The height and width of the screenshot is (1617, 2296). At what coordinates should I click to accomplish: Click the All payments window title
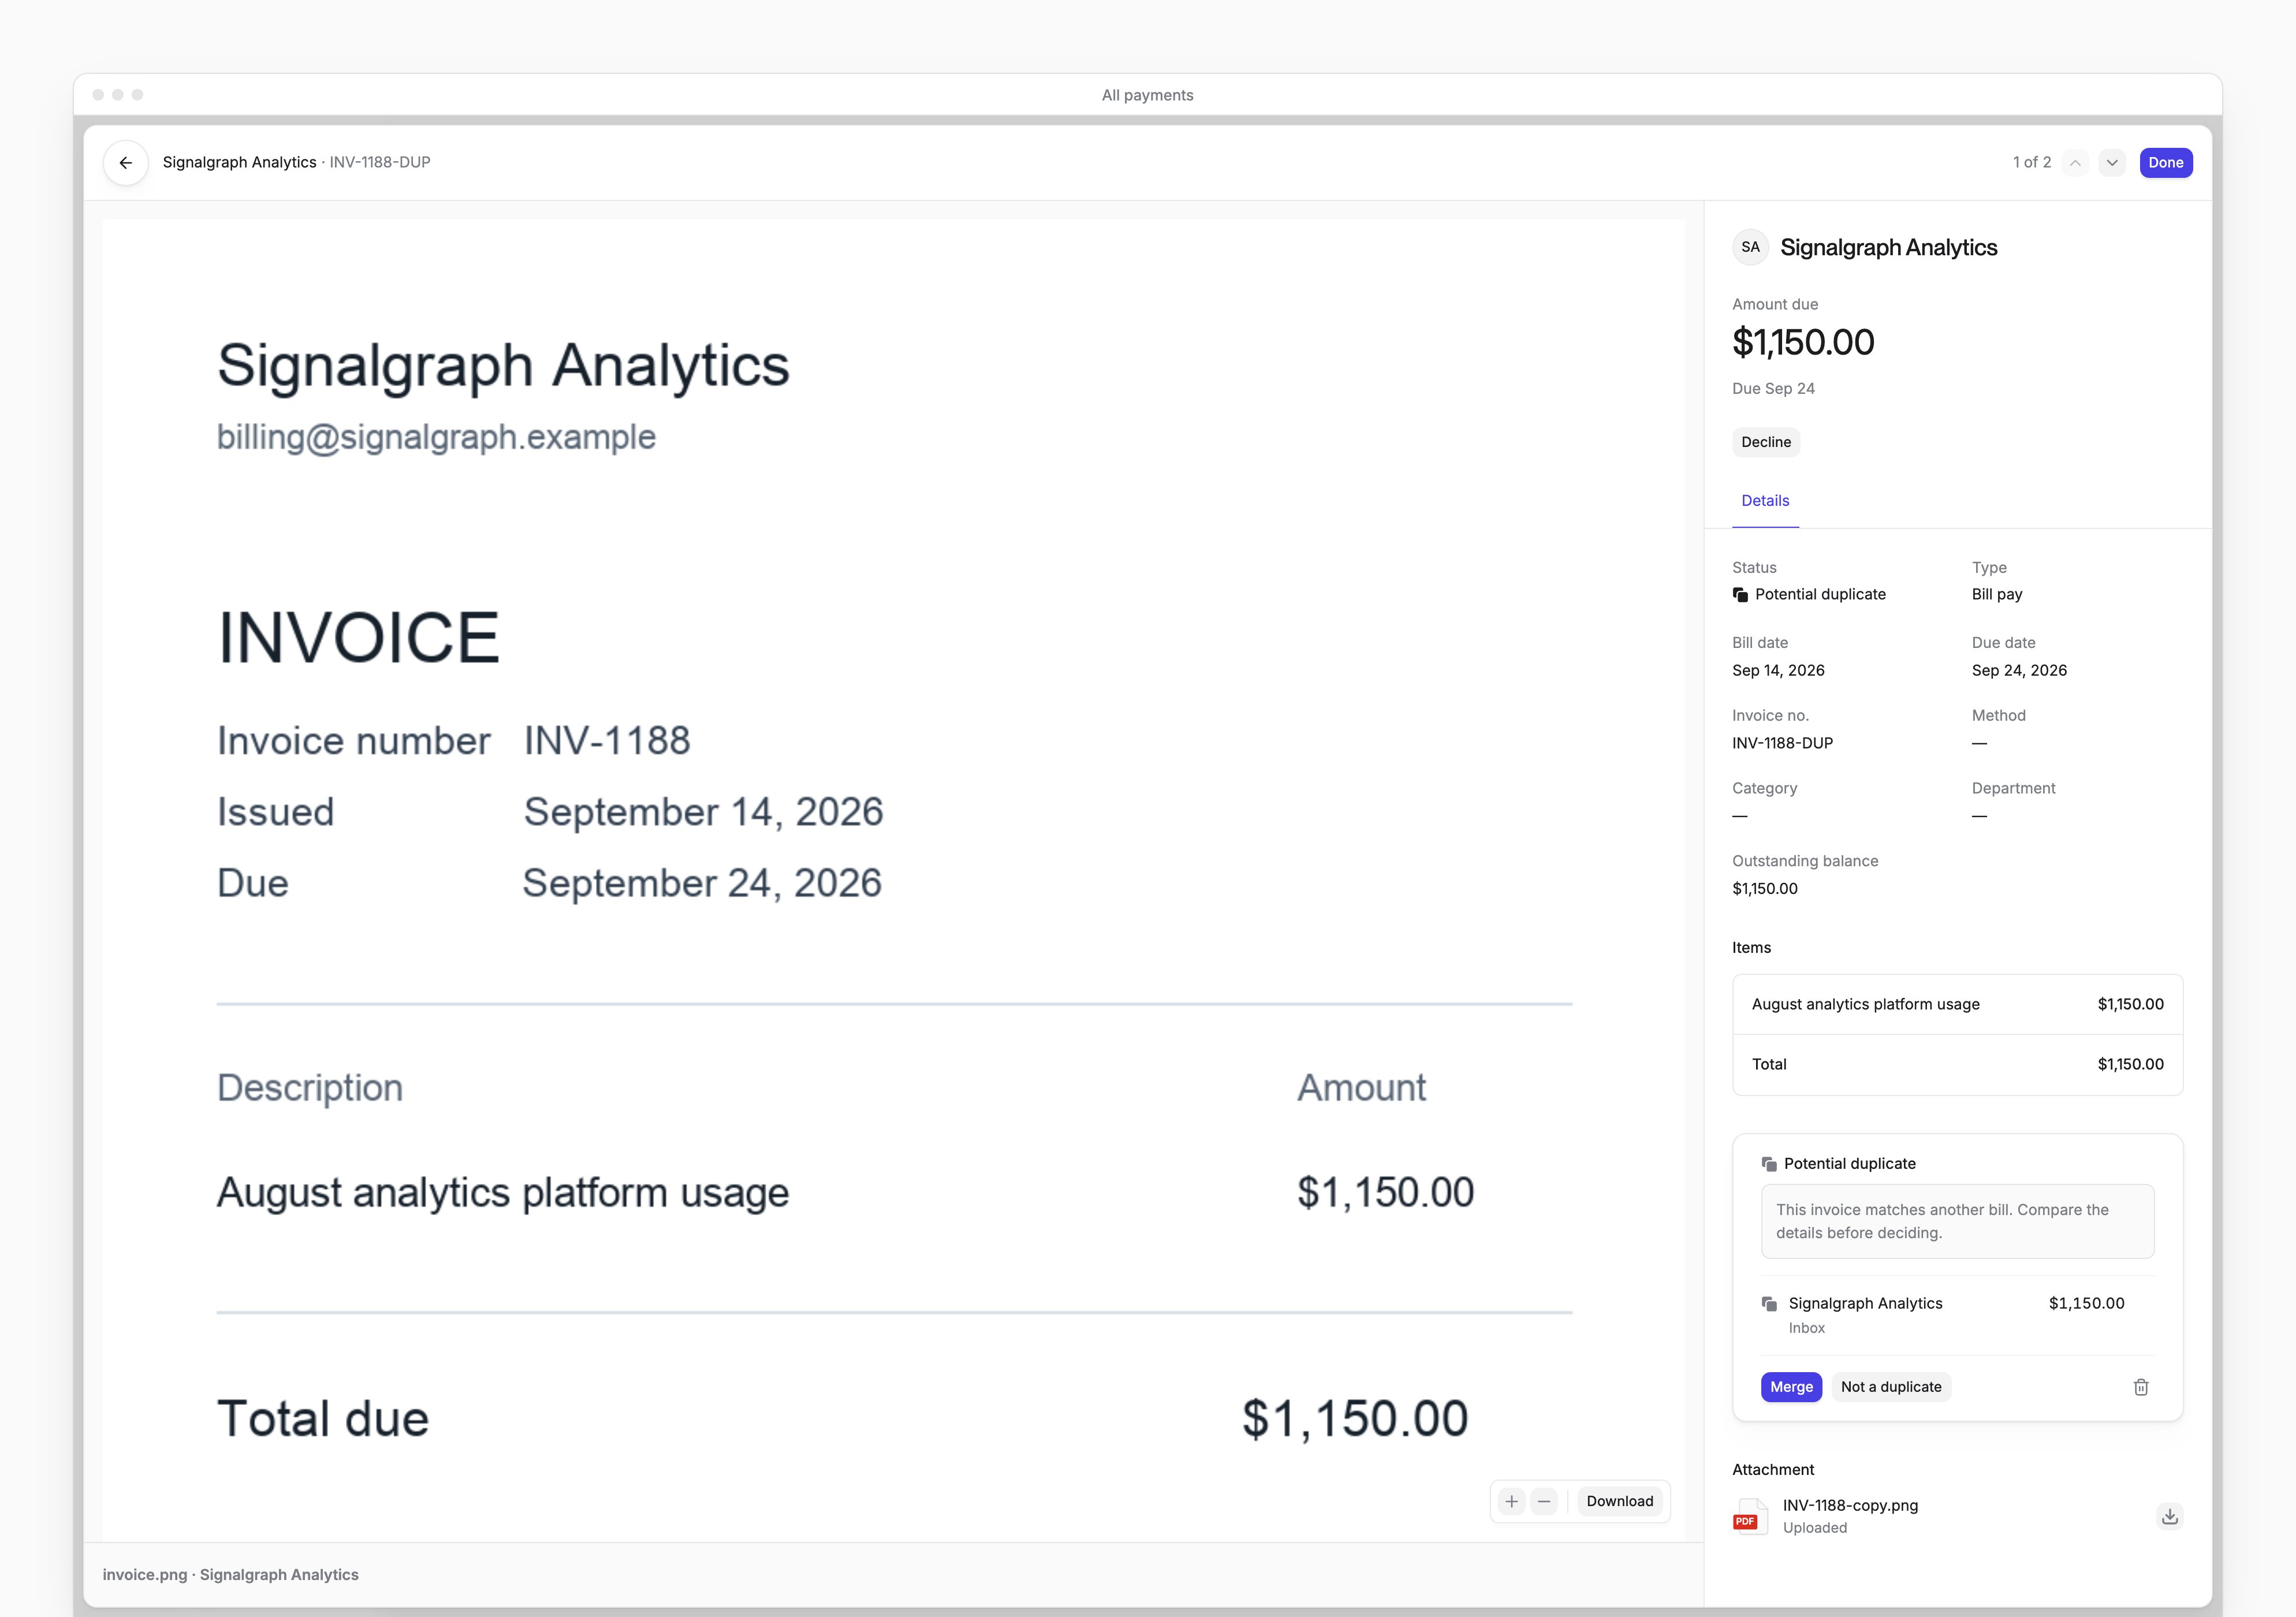[1147, 95]
